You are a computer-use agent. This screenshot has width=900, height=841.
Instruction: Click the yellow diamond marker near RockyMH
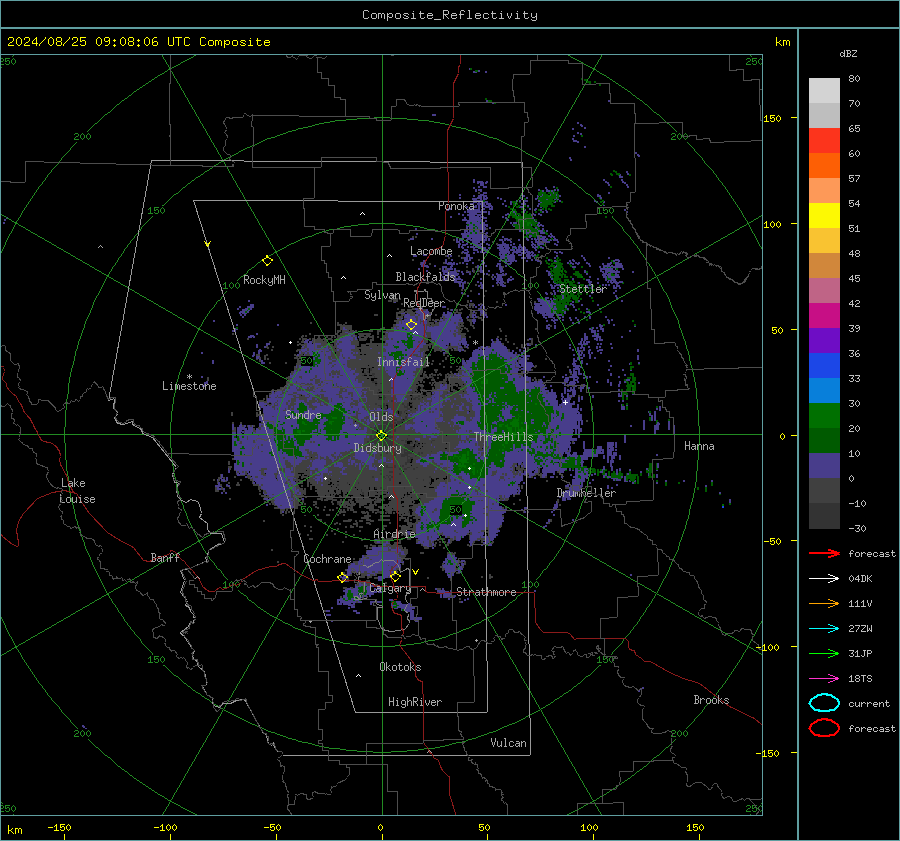(267, 261)
